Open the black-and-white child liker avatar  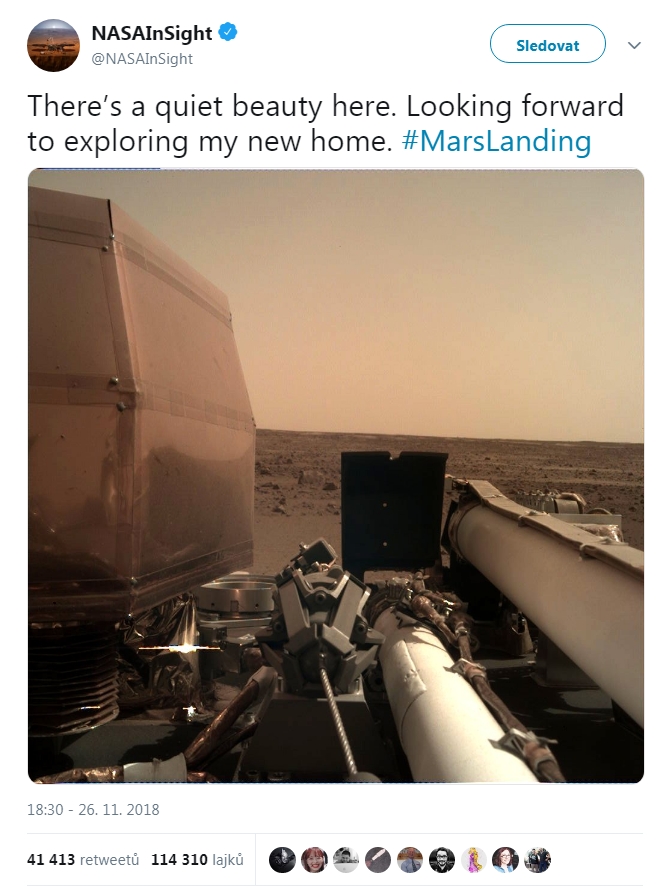[346, 860]
